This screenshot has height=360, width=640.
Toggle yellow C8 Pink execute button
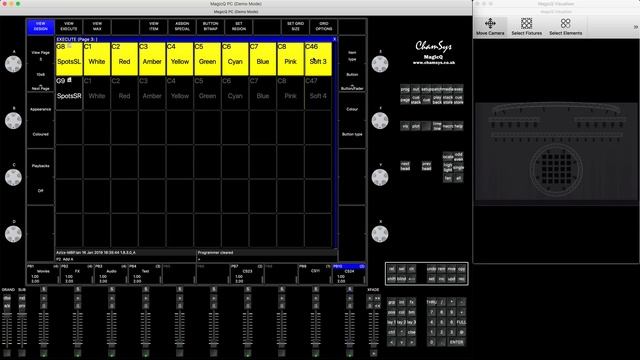pos(290,59)
